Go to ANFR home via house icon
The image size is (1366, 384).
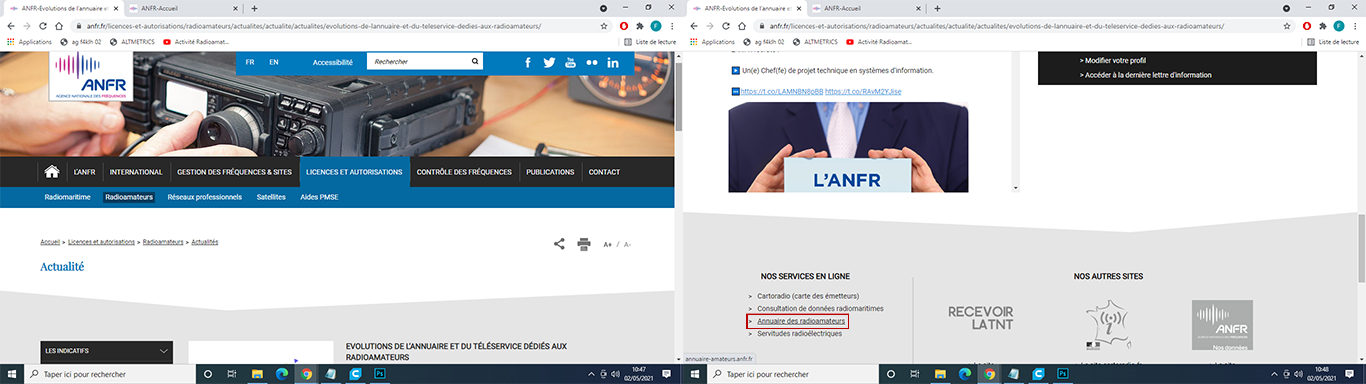(51, 172)
